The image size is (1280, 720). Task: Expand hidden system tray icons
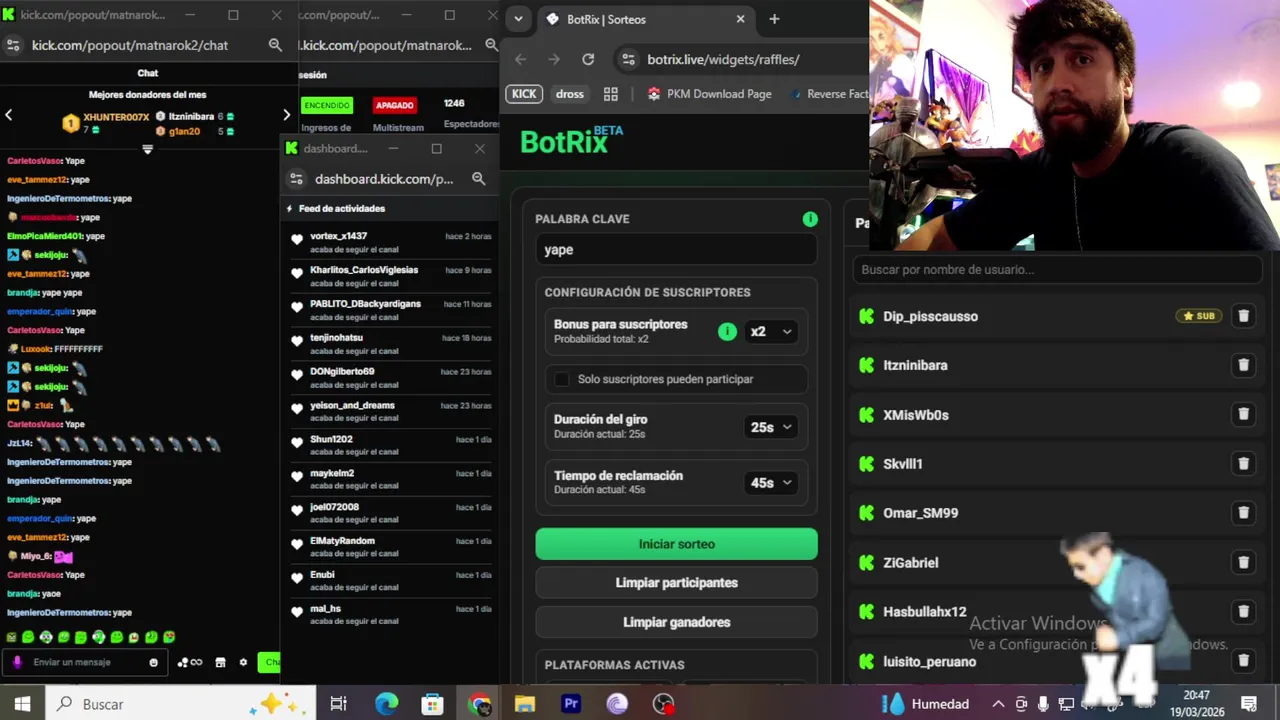coord(998,704)
